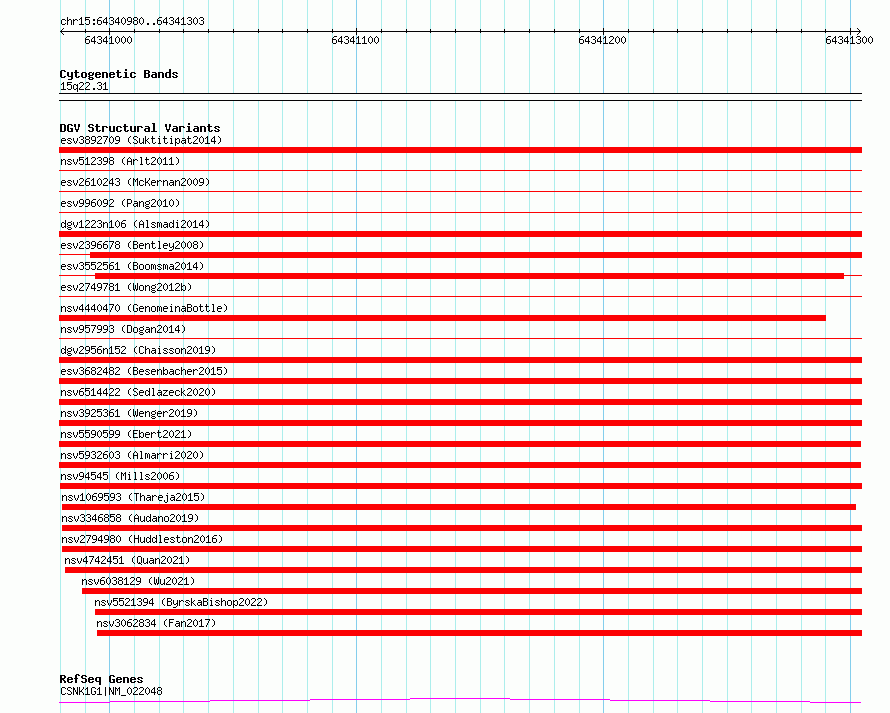Click ruler position 64341200

pyautogui.click(x=602, y=40)
